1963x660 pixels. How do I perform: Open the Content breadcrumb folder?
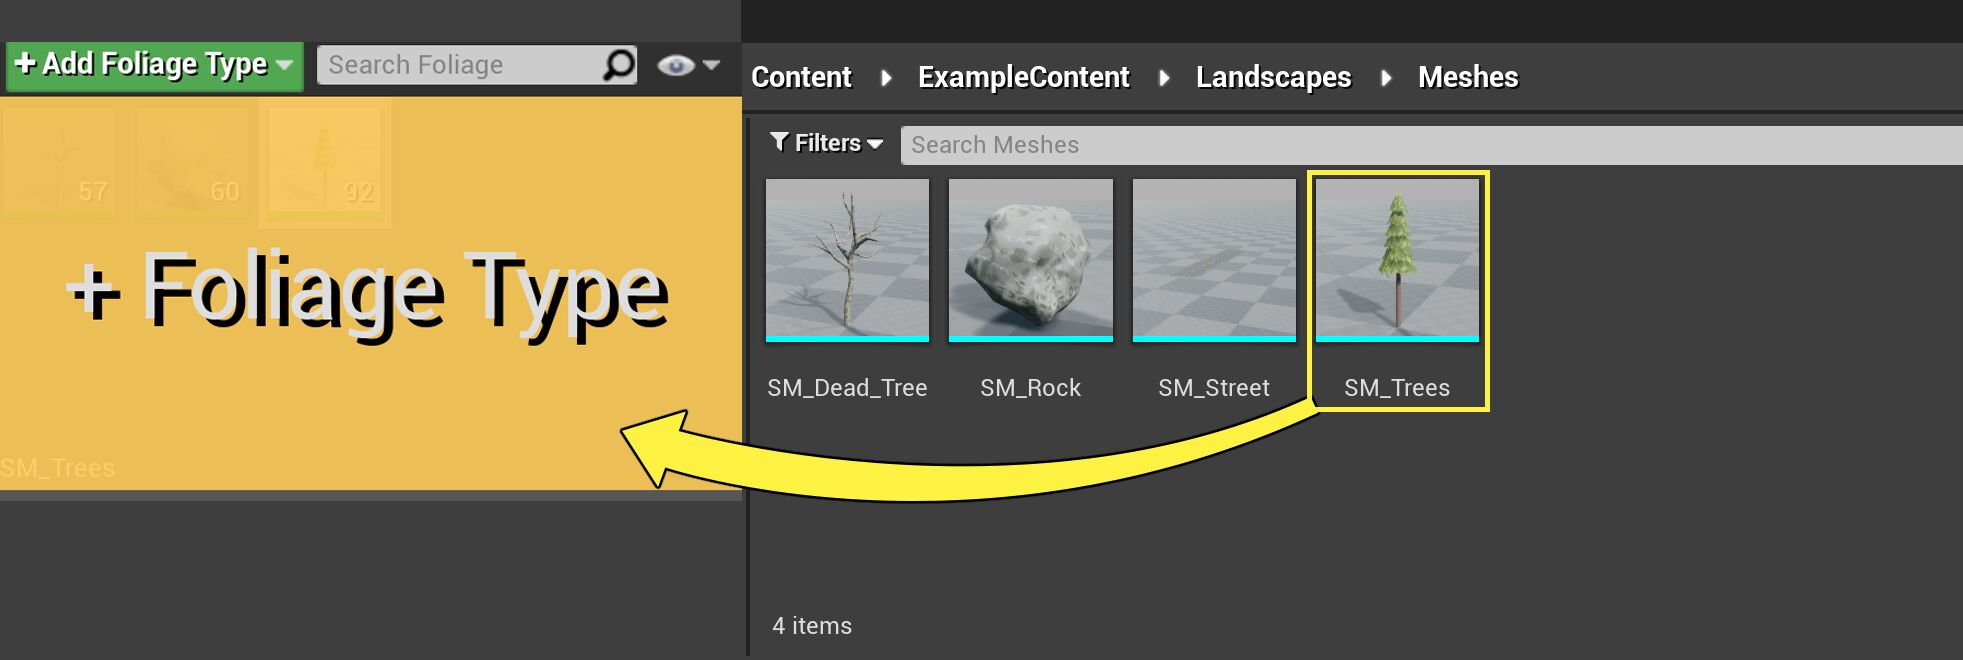point(801,77)
